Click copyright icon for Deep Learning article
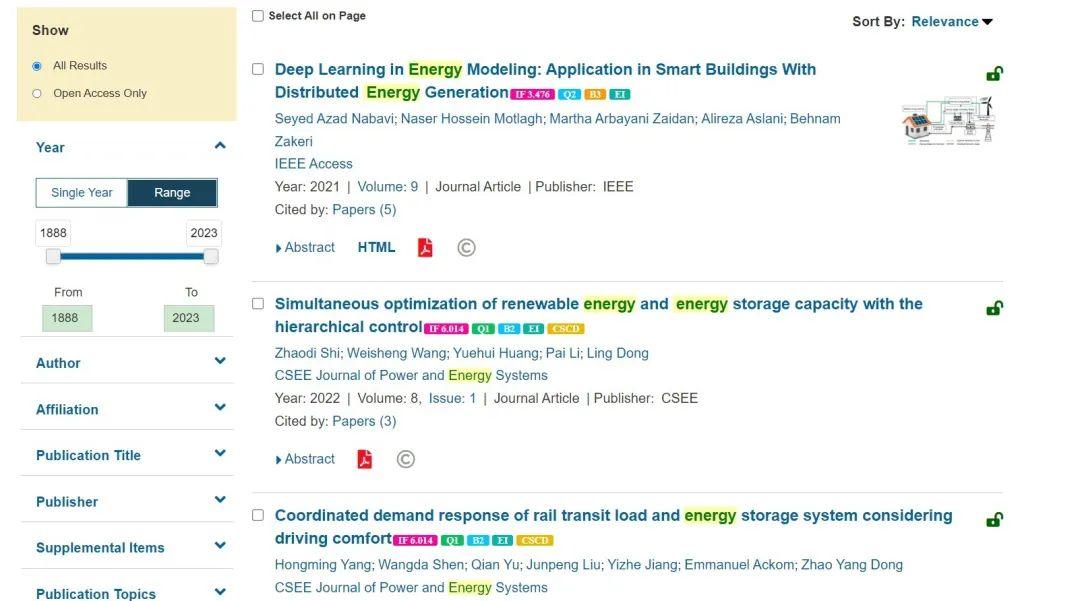1080x601 pixels. point(466,248)
